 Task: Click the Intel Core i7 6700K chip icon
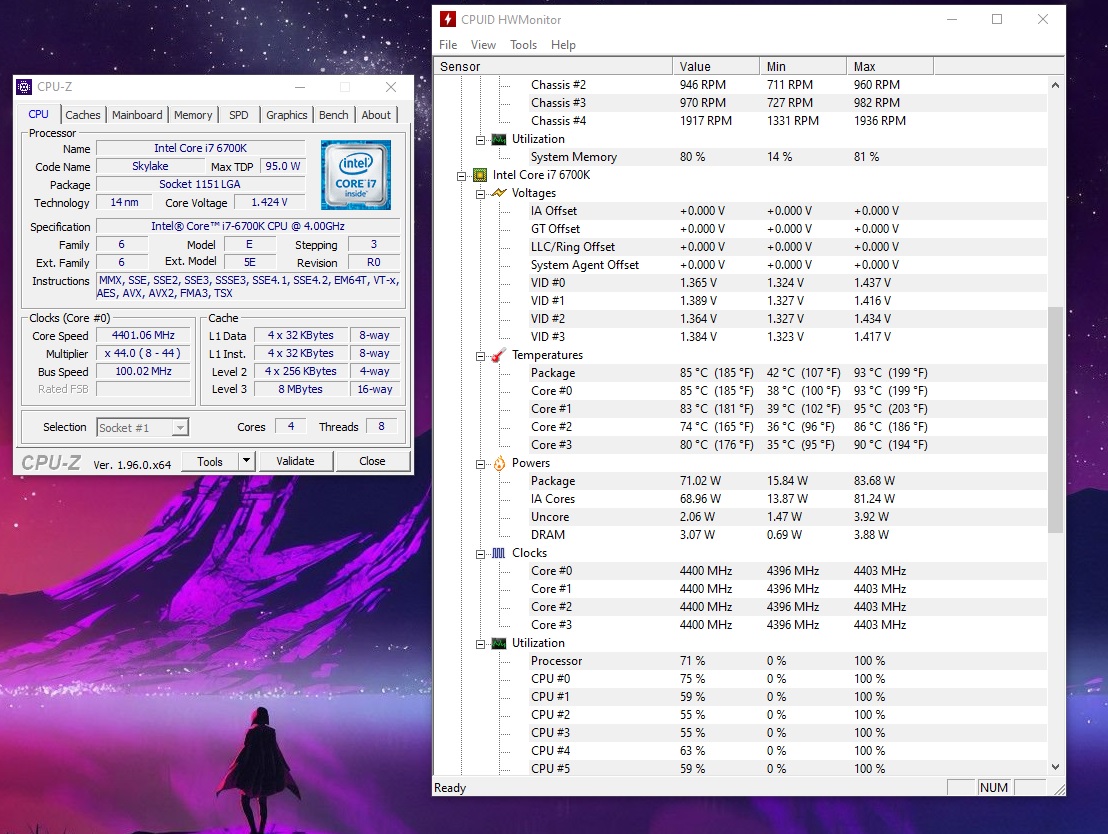(480, 175)
